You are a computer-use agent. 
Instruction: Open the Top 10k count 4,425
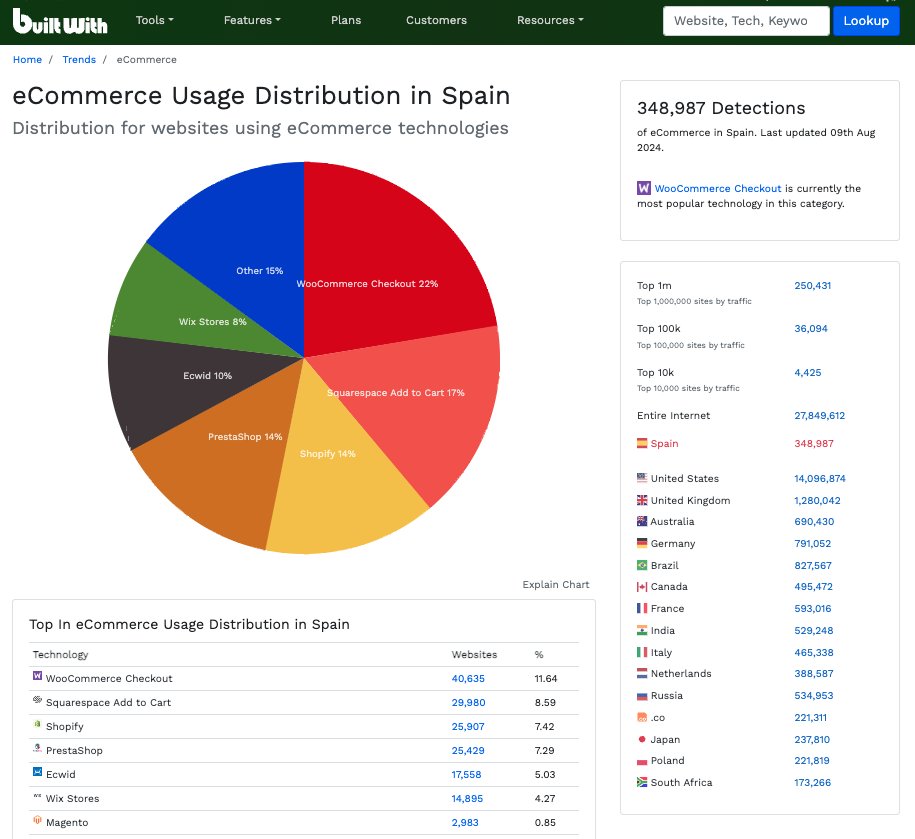point(808,372)
